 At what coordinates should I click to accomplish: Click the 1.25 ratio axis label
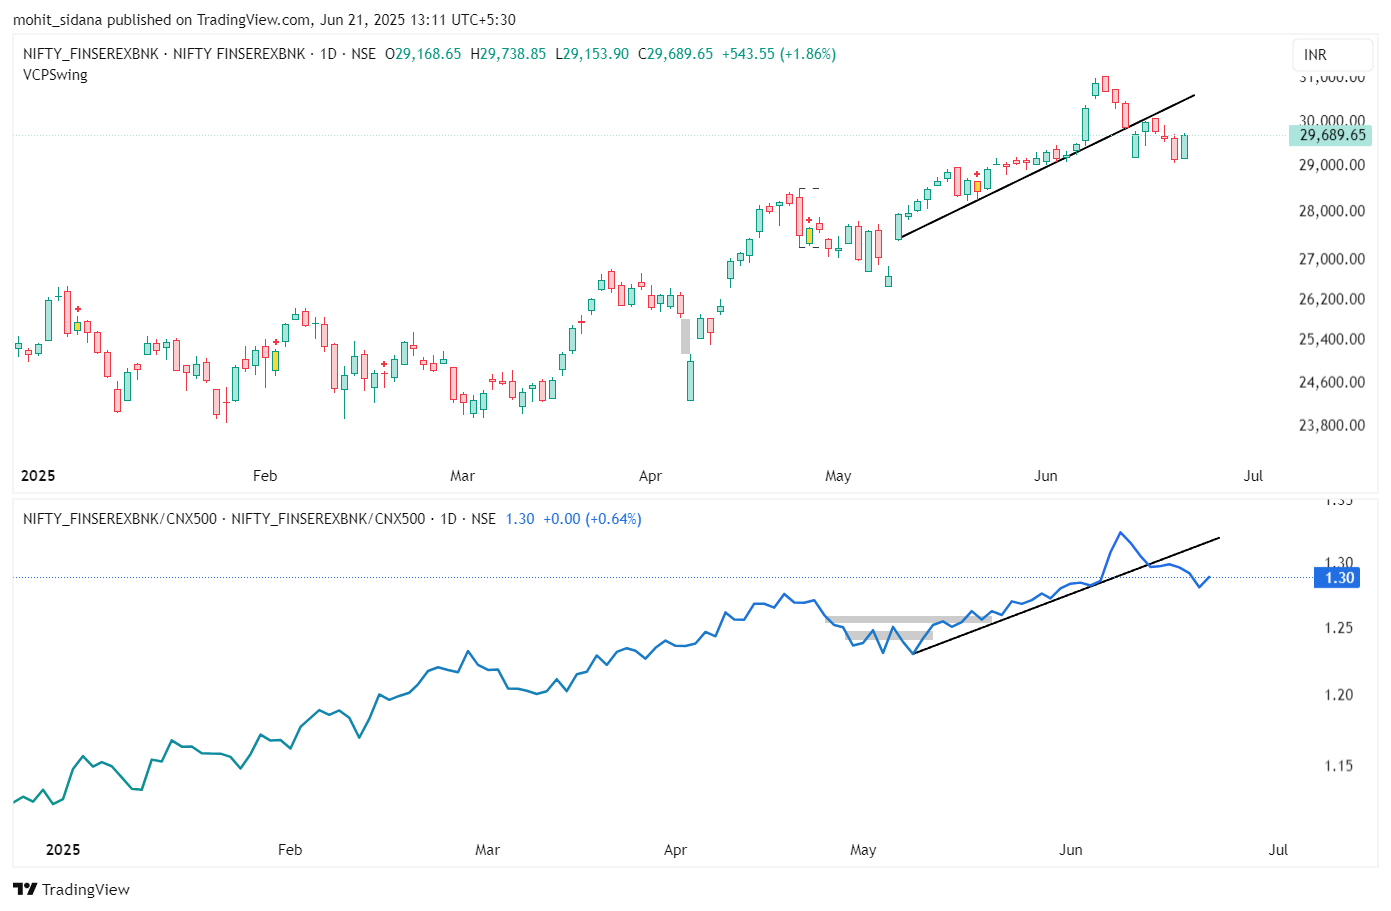pos(1339,628)
